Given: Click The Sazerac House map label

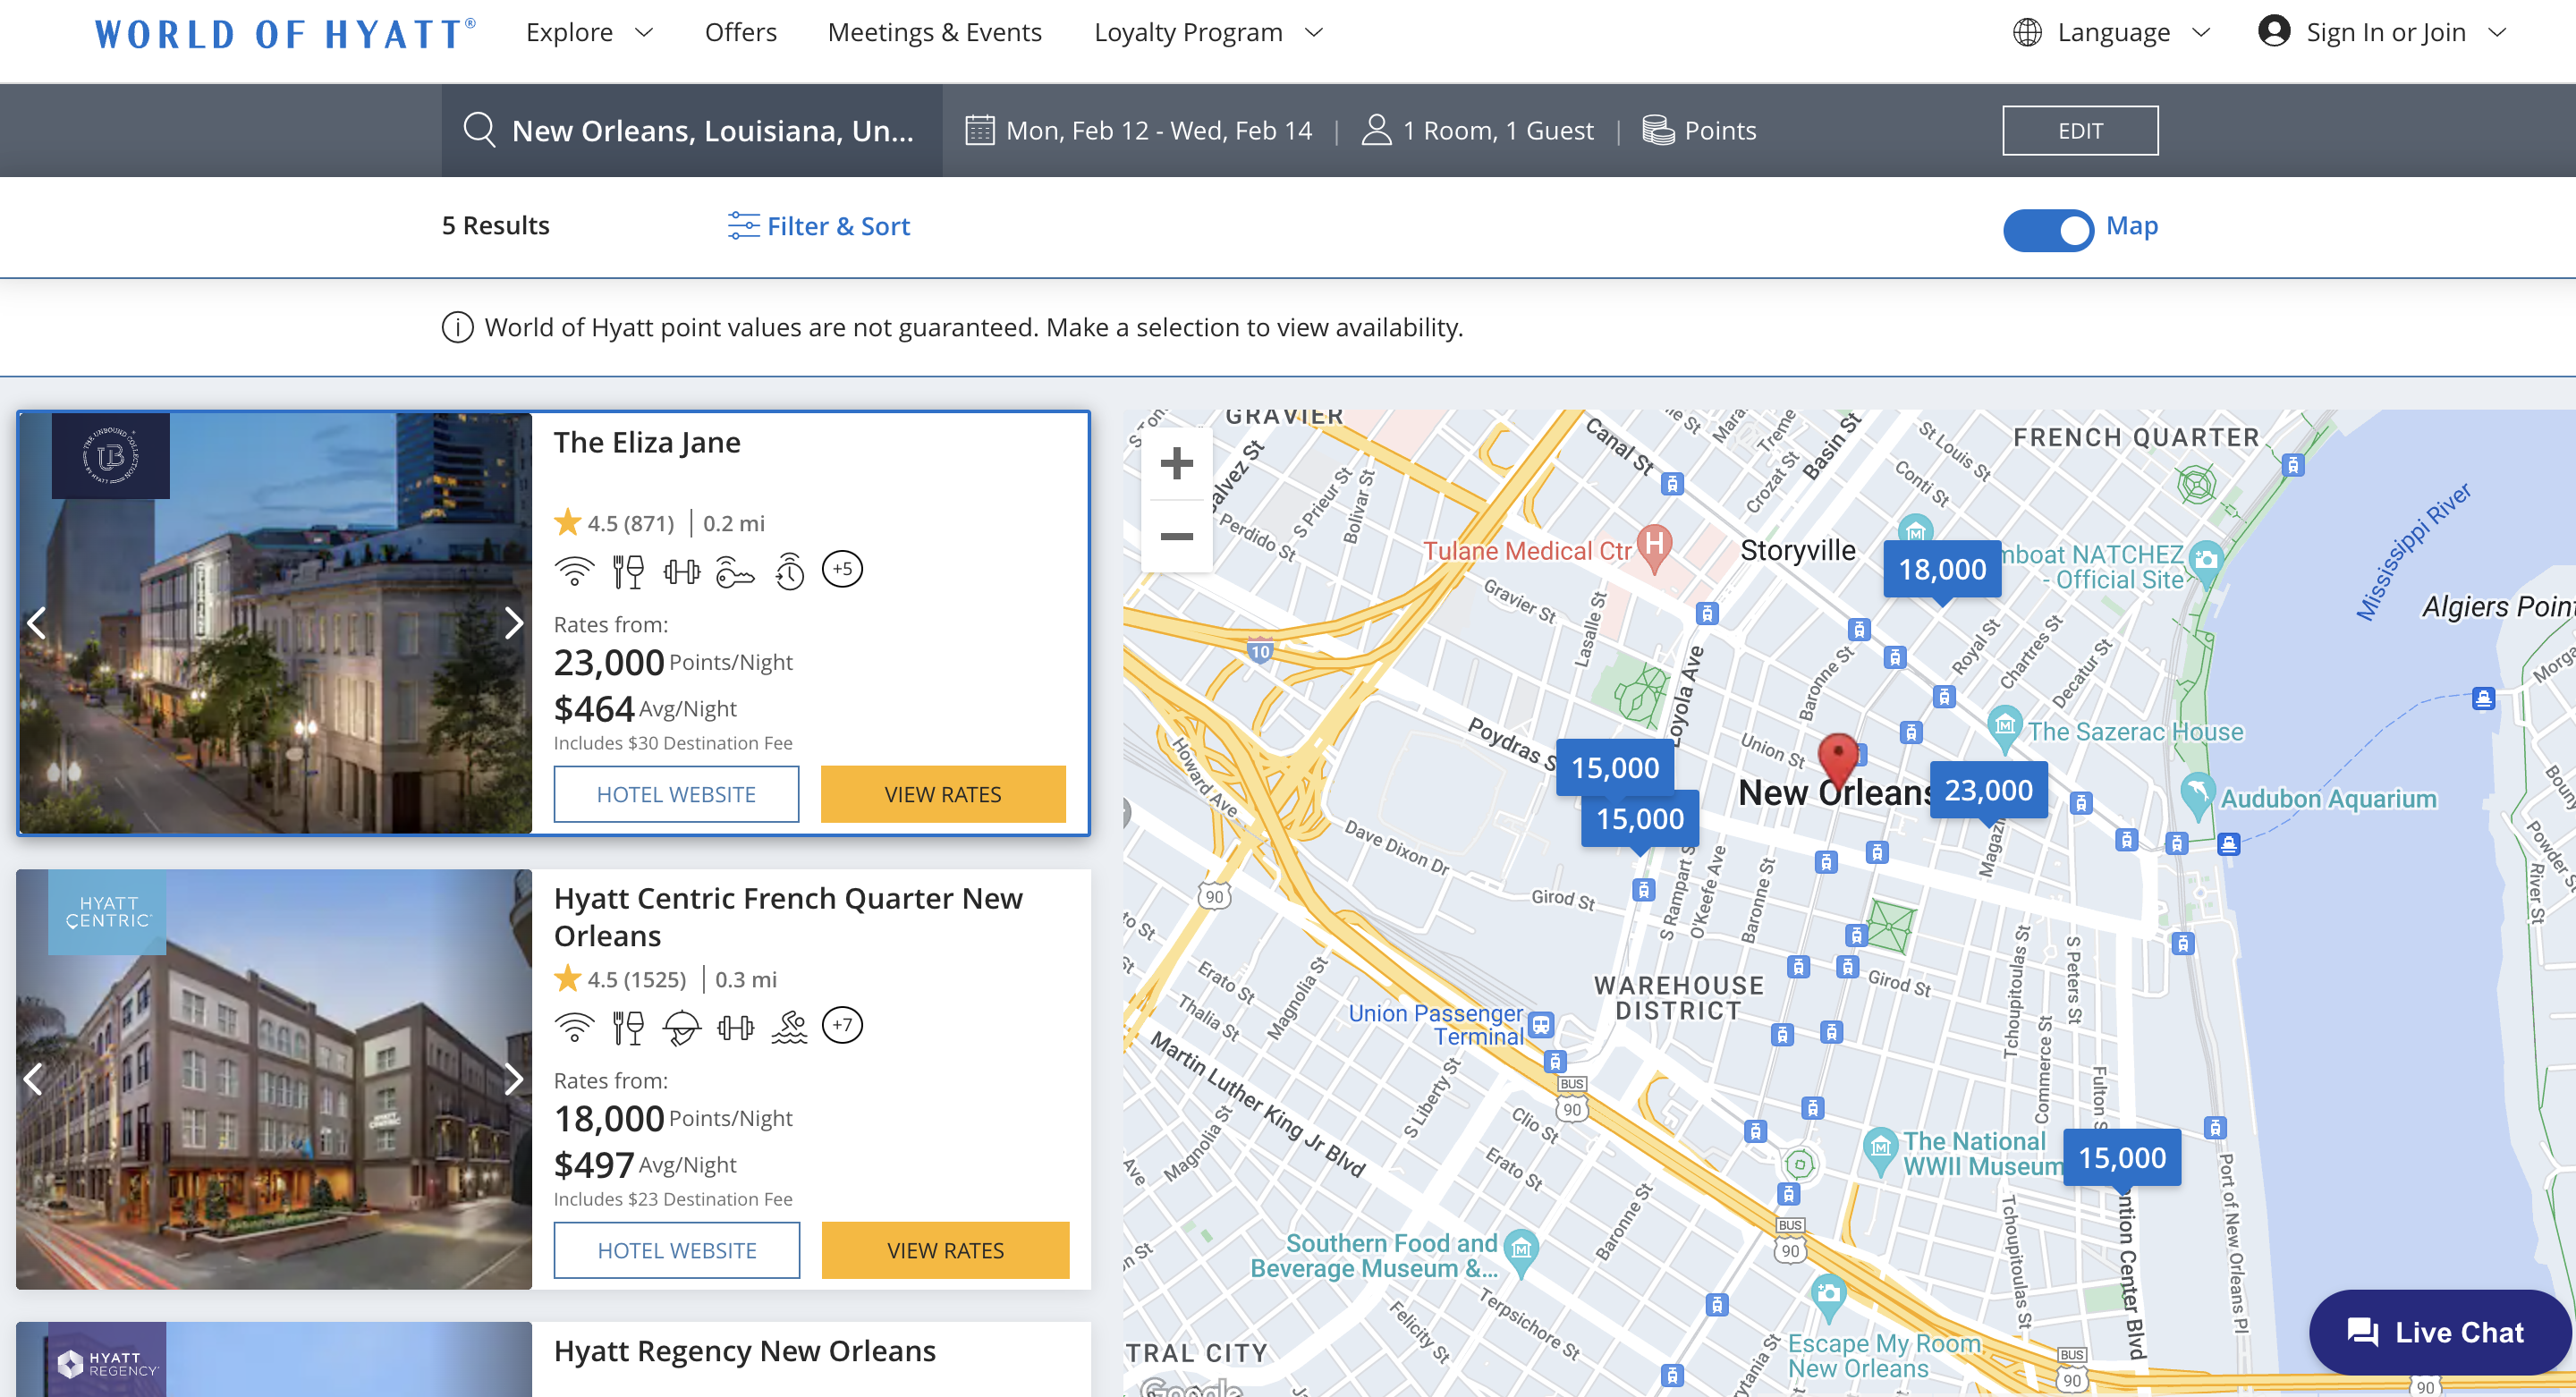Looking at the screenshot, I should (2135, 732).
